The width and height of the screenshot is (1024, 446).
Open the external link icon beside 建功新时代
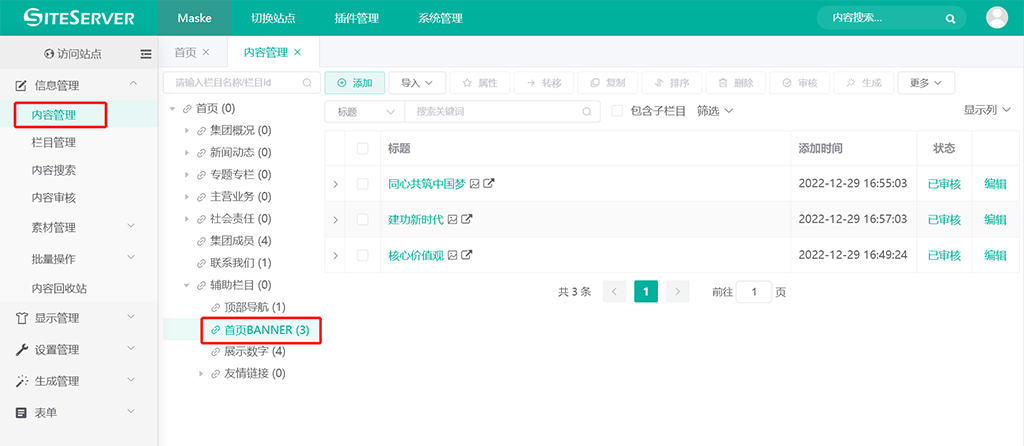(x=466, y=219)
